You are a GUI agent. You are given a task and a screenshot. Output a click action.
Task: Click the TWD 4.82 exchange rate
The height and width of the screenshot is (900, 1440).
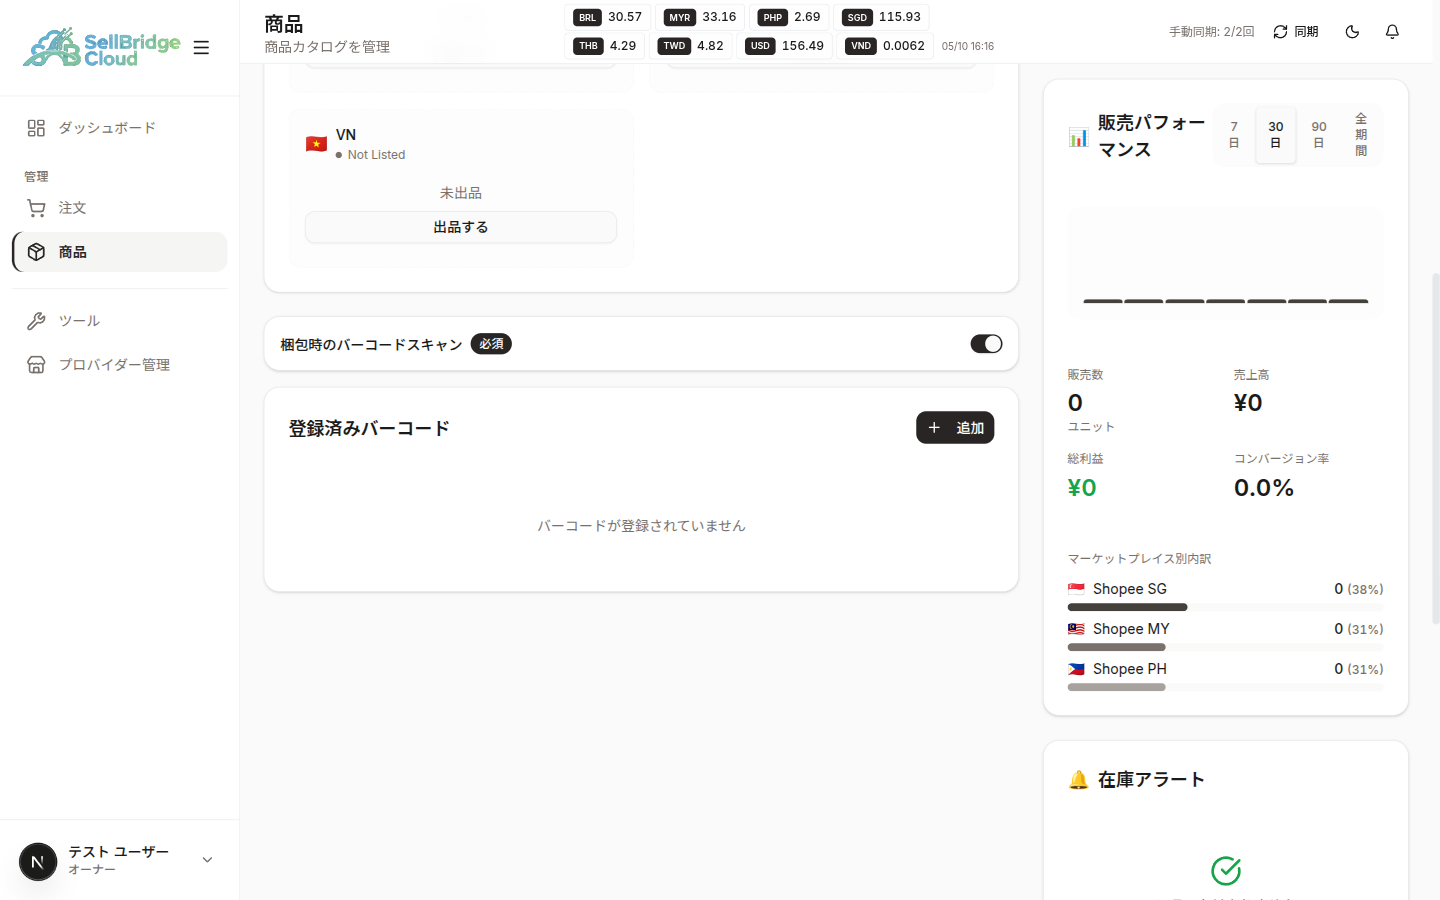click(692, 46)
